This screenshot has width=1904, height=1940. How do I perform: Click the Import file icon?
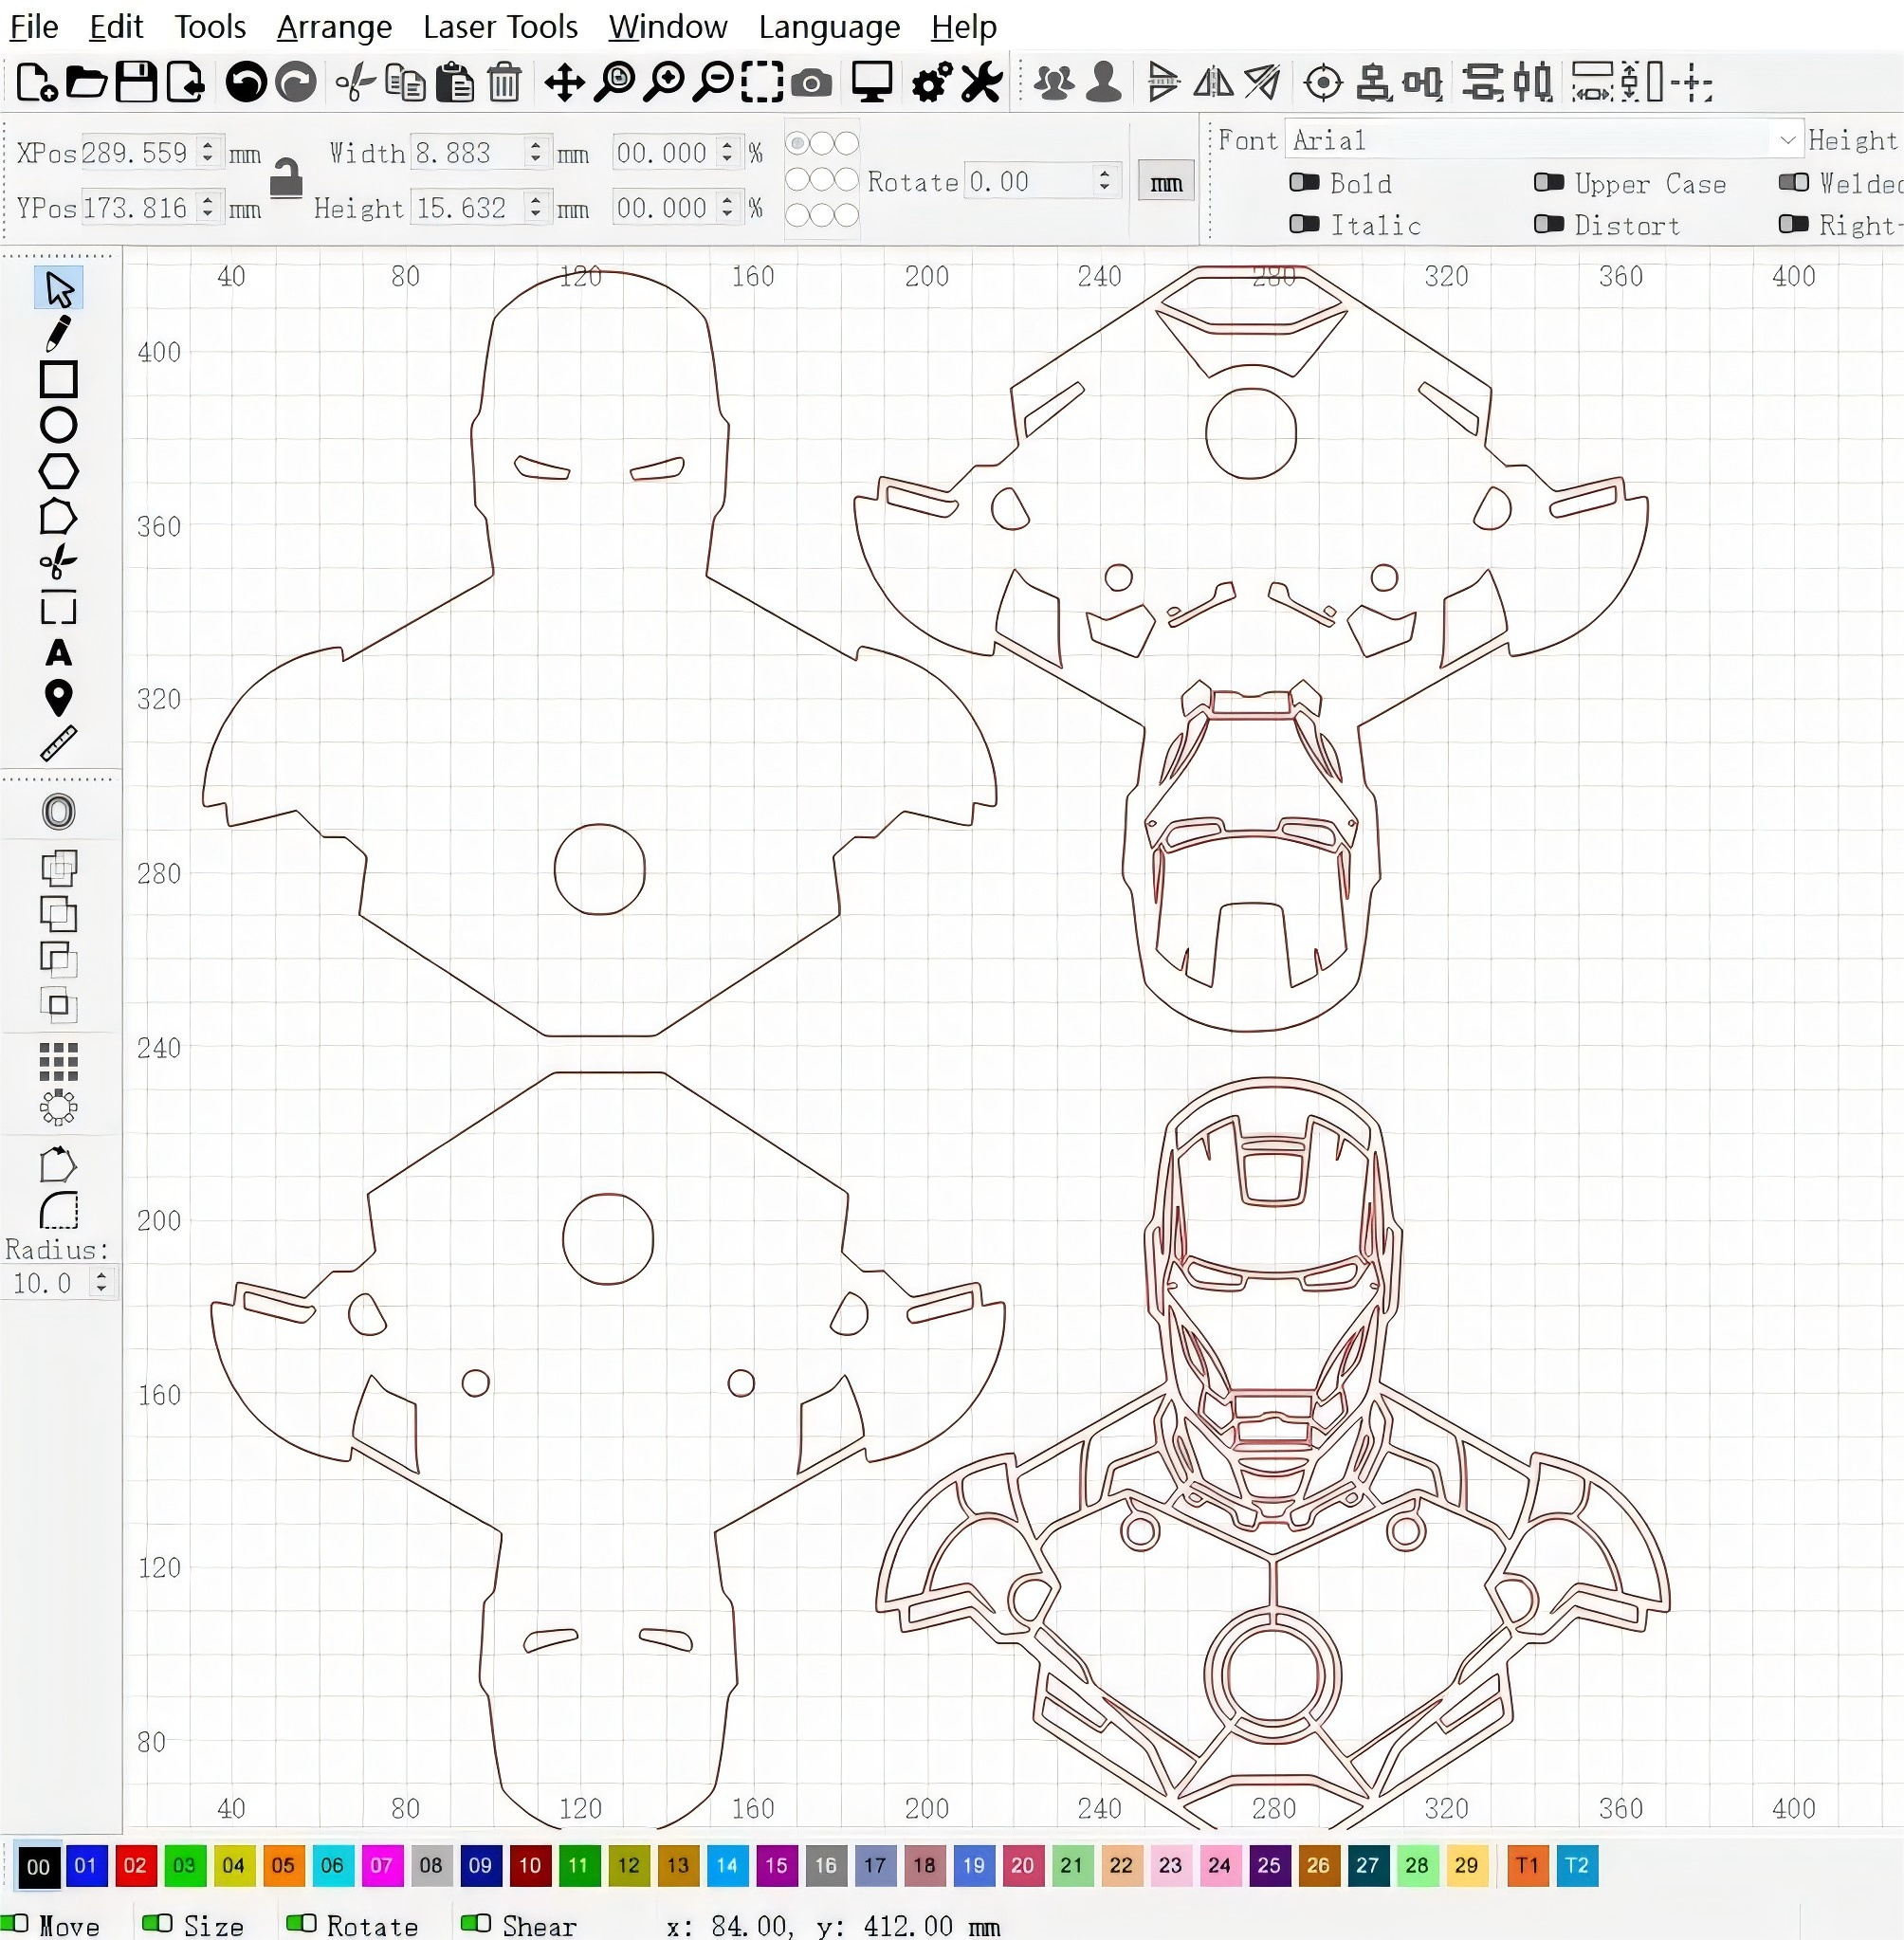pyautogui.click(x=186, y=82)
